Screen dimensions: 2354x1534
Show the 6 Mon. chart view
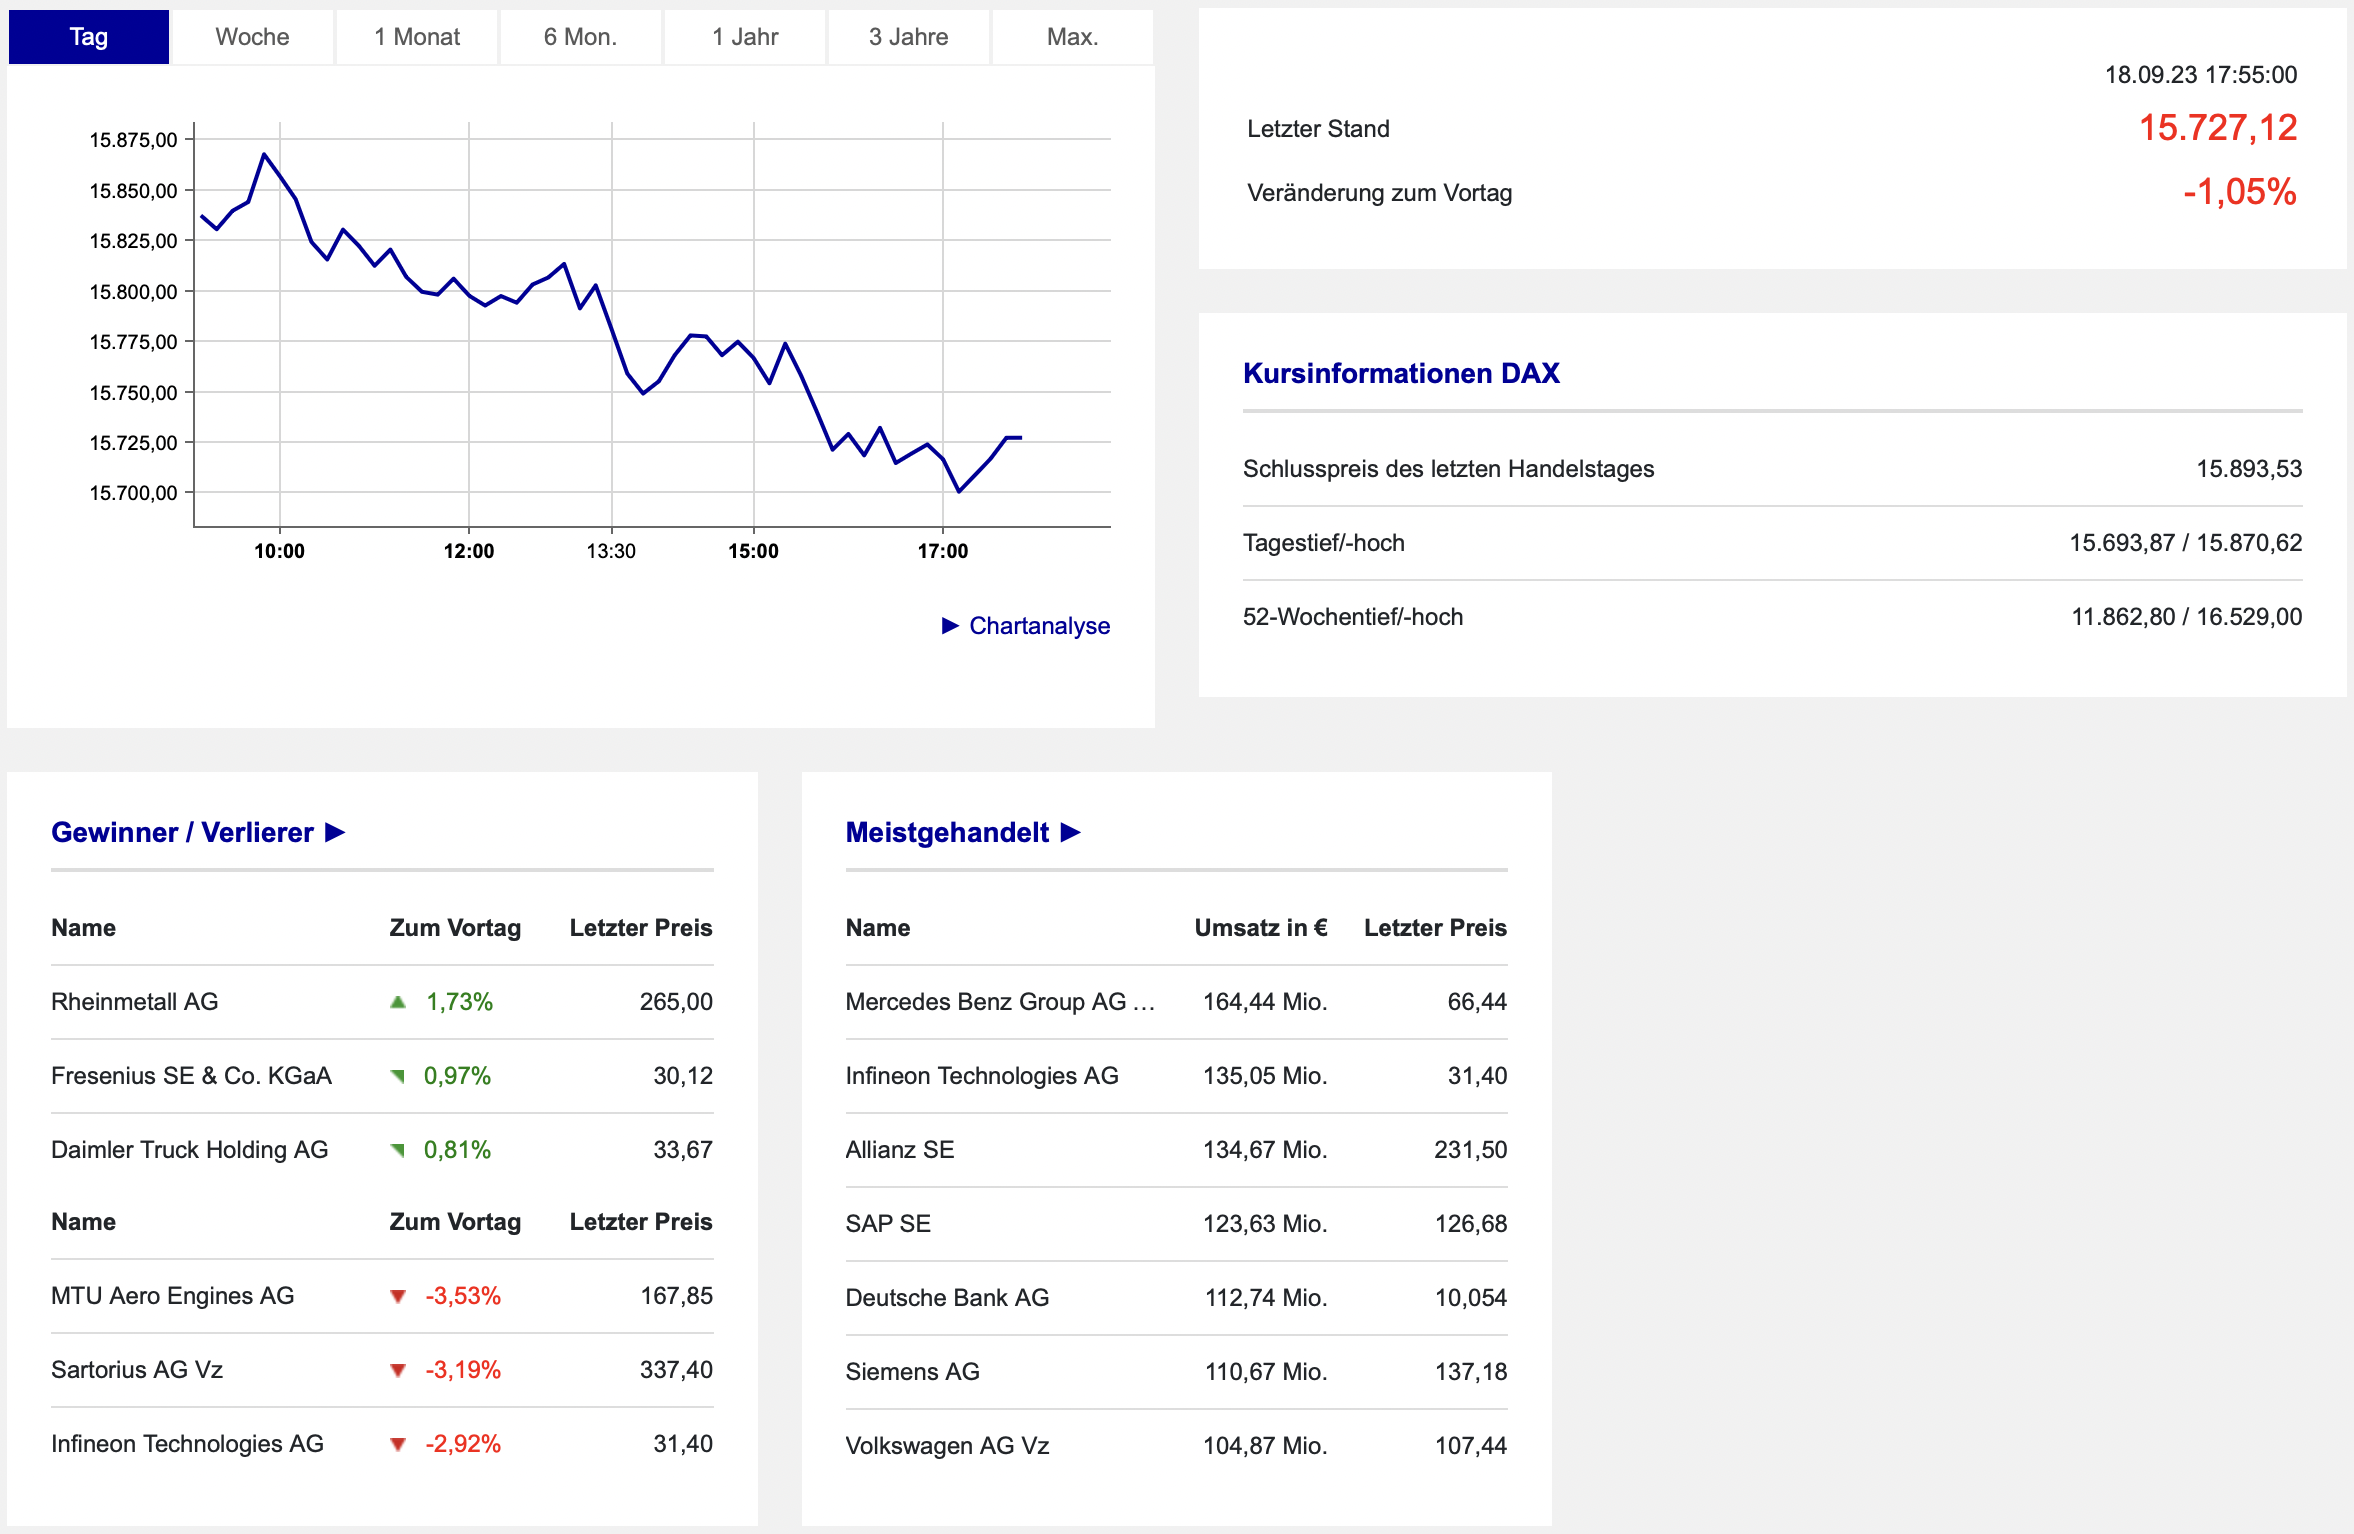click(x=580, y=37)
